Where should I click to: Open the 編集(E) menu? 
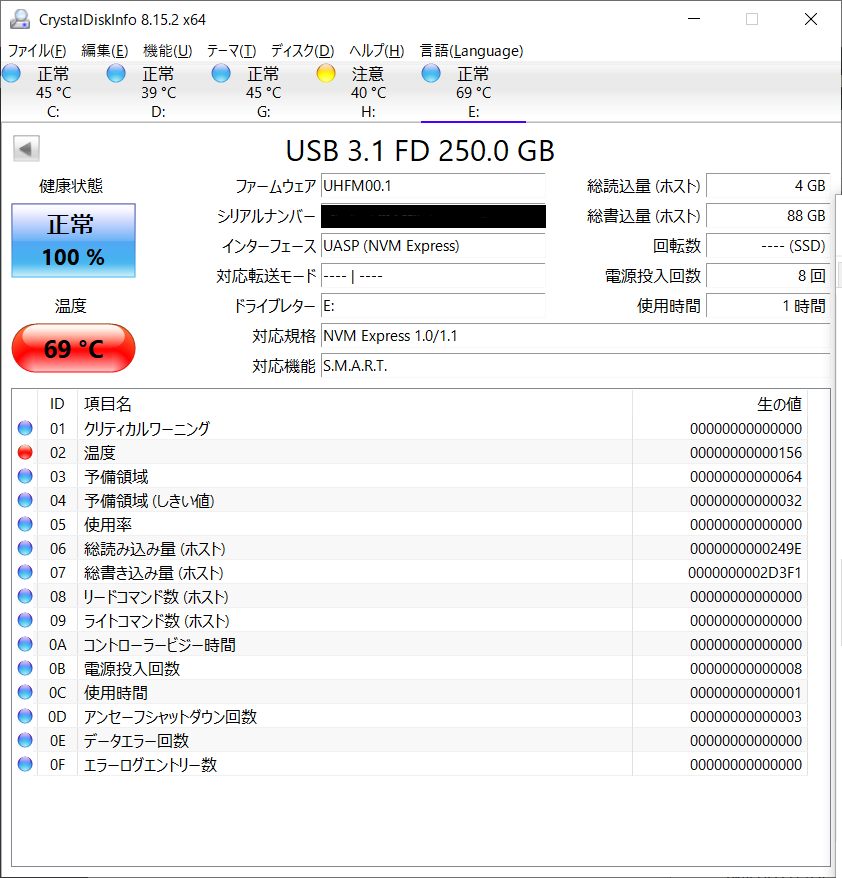click(x=105, y=51)
